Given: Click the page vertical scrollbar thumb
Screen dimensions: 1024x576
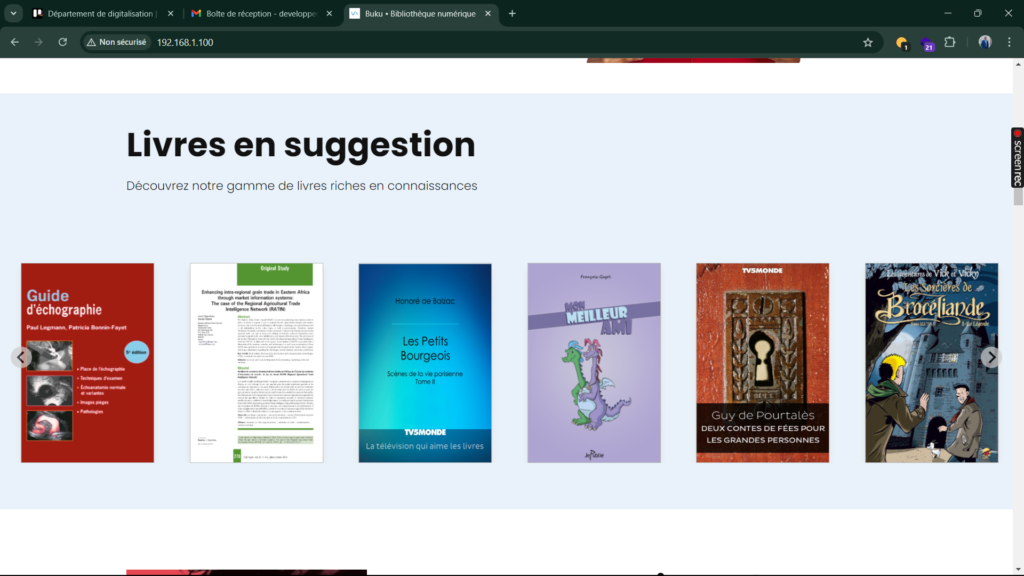Looking at the screenshot, I should (1018, 196).
